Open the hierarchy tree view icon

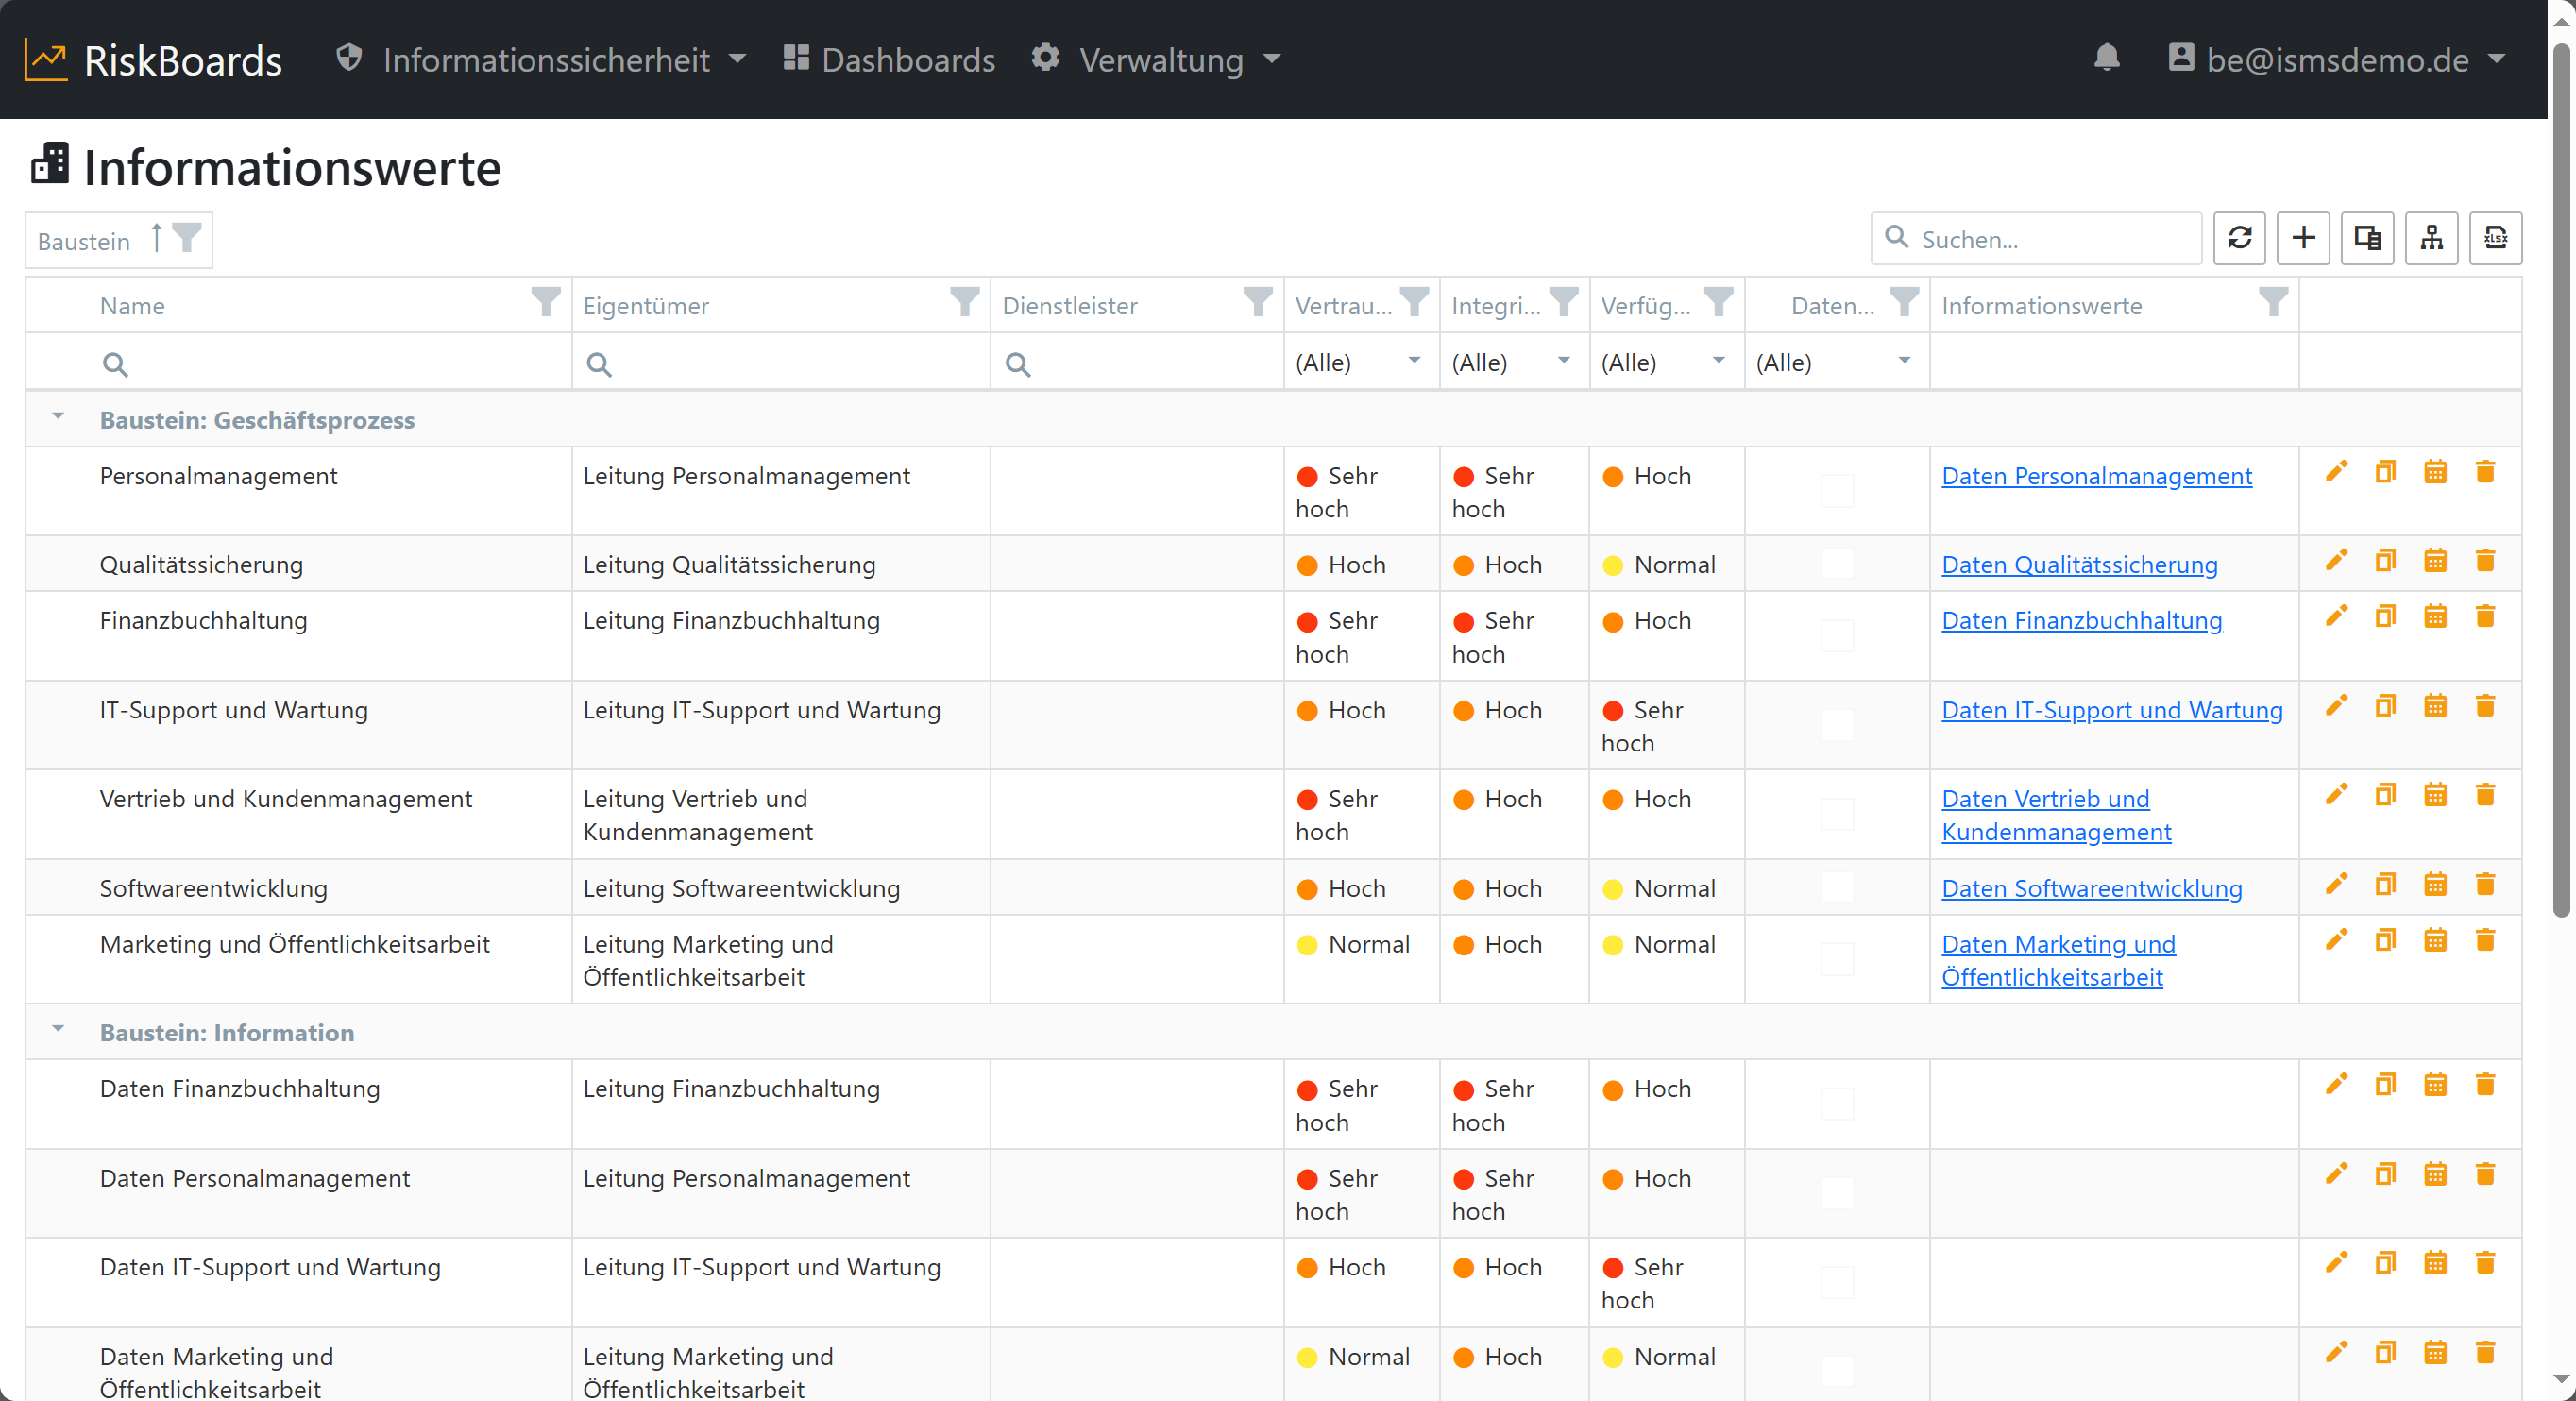point(2431,238)
